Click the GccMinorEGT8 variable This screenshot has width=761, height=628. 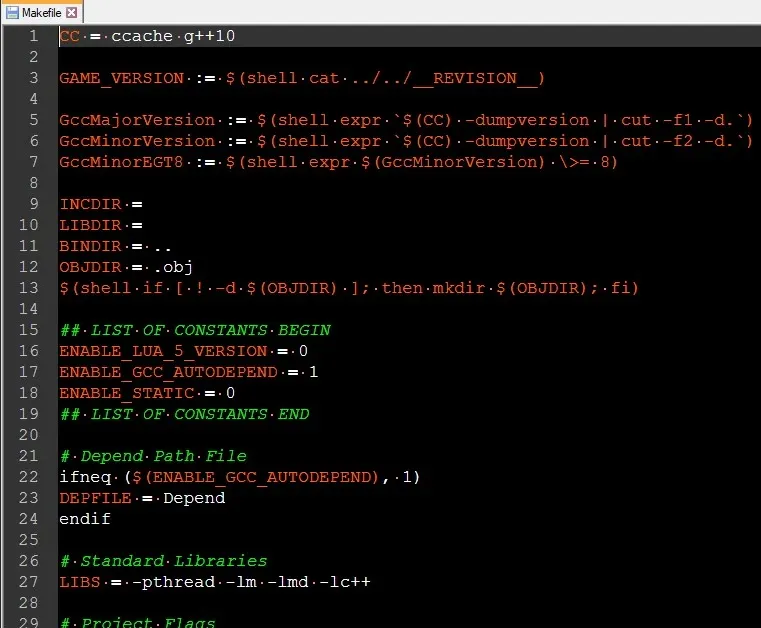click(x=121, y=162)
